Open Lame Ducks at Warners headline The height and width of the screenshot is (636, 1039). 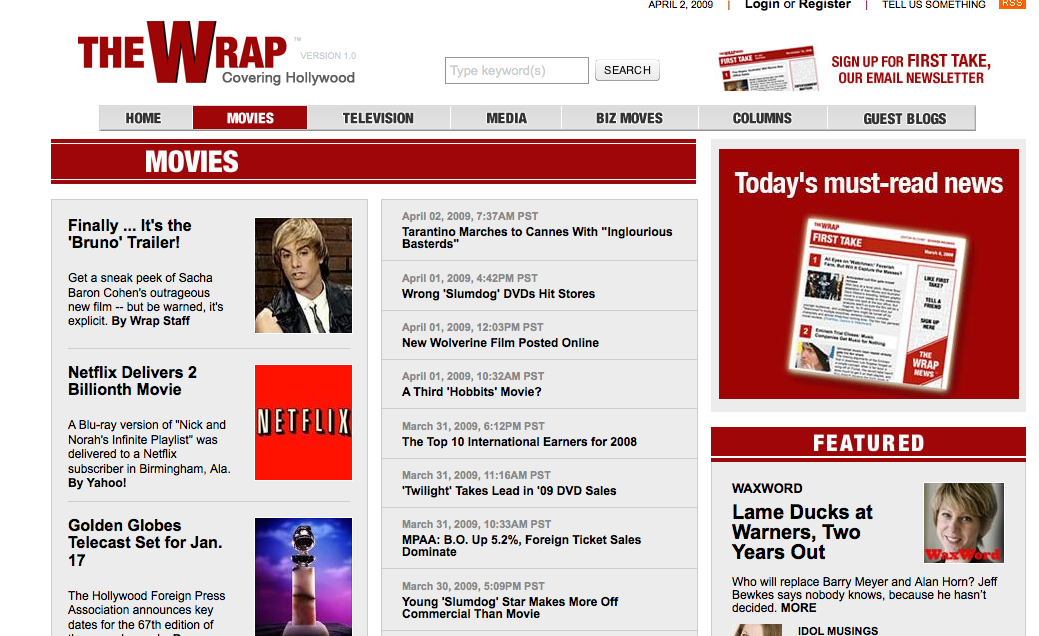tap(802, 532)
